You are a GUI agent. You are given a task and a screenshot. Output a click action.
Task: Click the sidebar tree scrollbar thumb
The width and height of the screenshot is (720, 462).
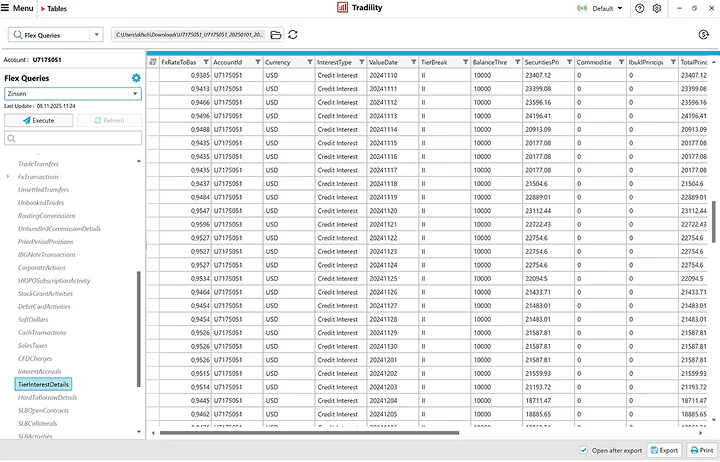pyautogui.click(x=139, y=329)
